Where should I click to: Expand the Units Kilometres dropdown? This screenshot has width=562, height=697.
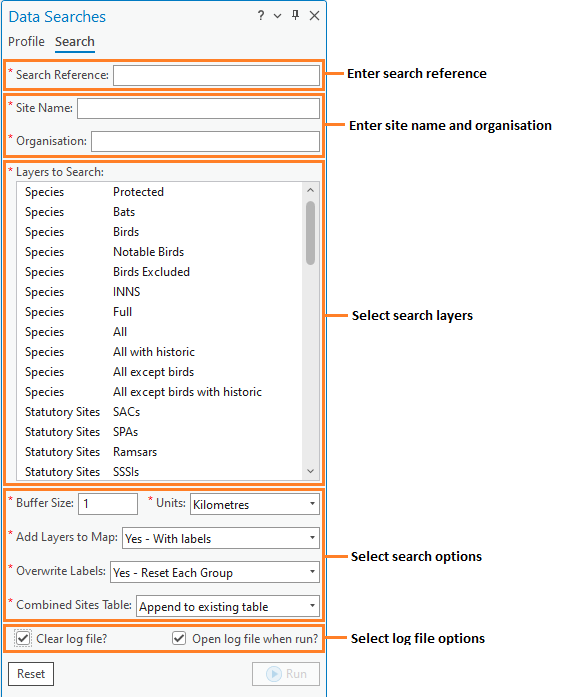pyautogui.click(x=255, y=504)
